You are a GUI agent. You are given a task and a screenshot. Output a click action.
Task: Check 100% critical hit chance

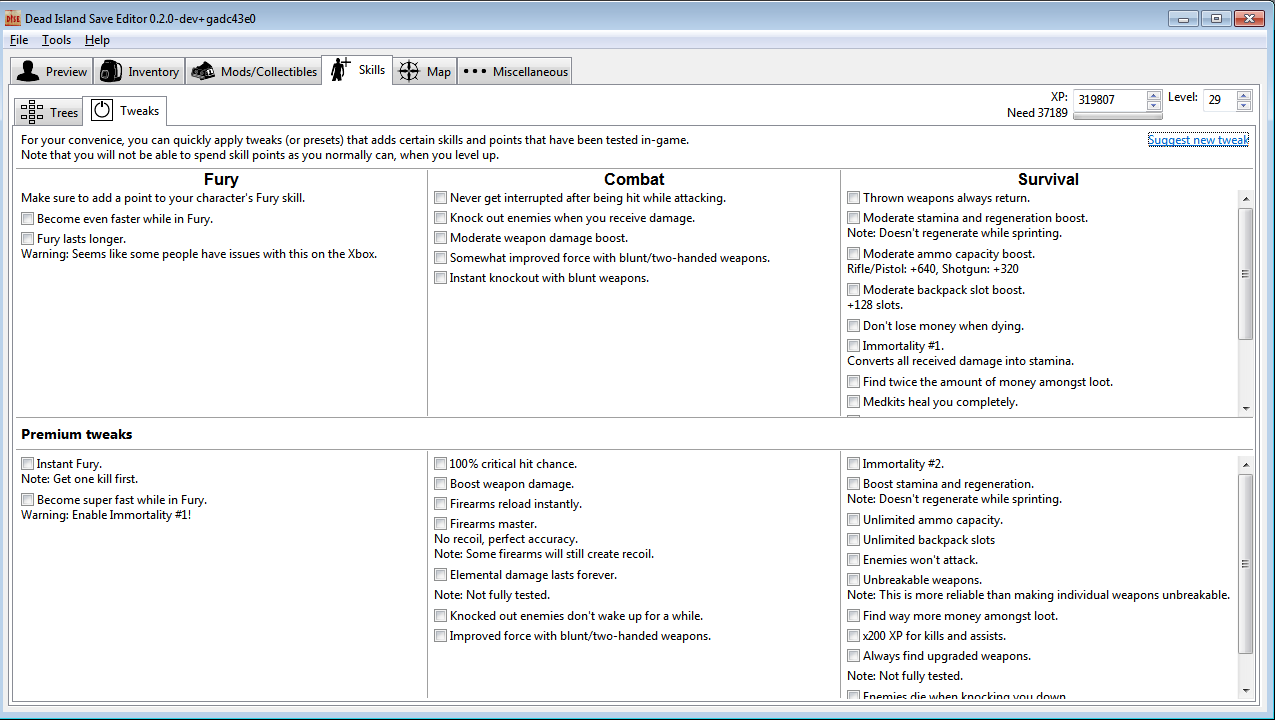(441, 464)
